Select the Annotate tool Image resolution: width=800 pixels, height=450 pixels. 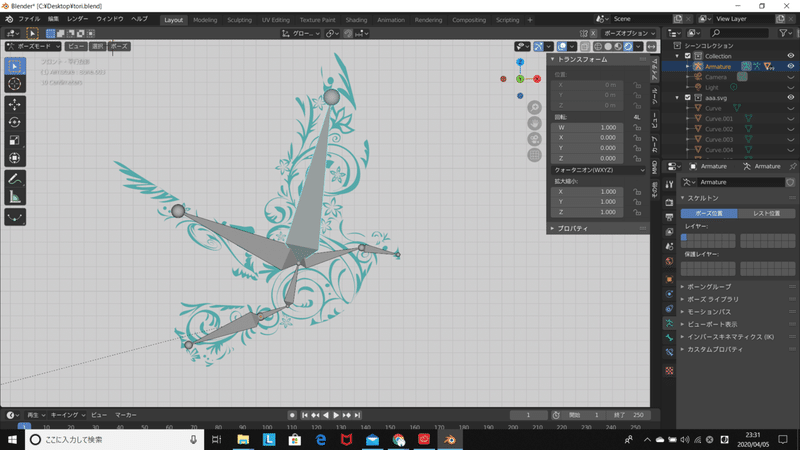pyautogui.click(x=15, y=179)
